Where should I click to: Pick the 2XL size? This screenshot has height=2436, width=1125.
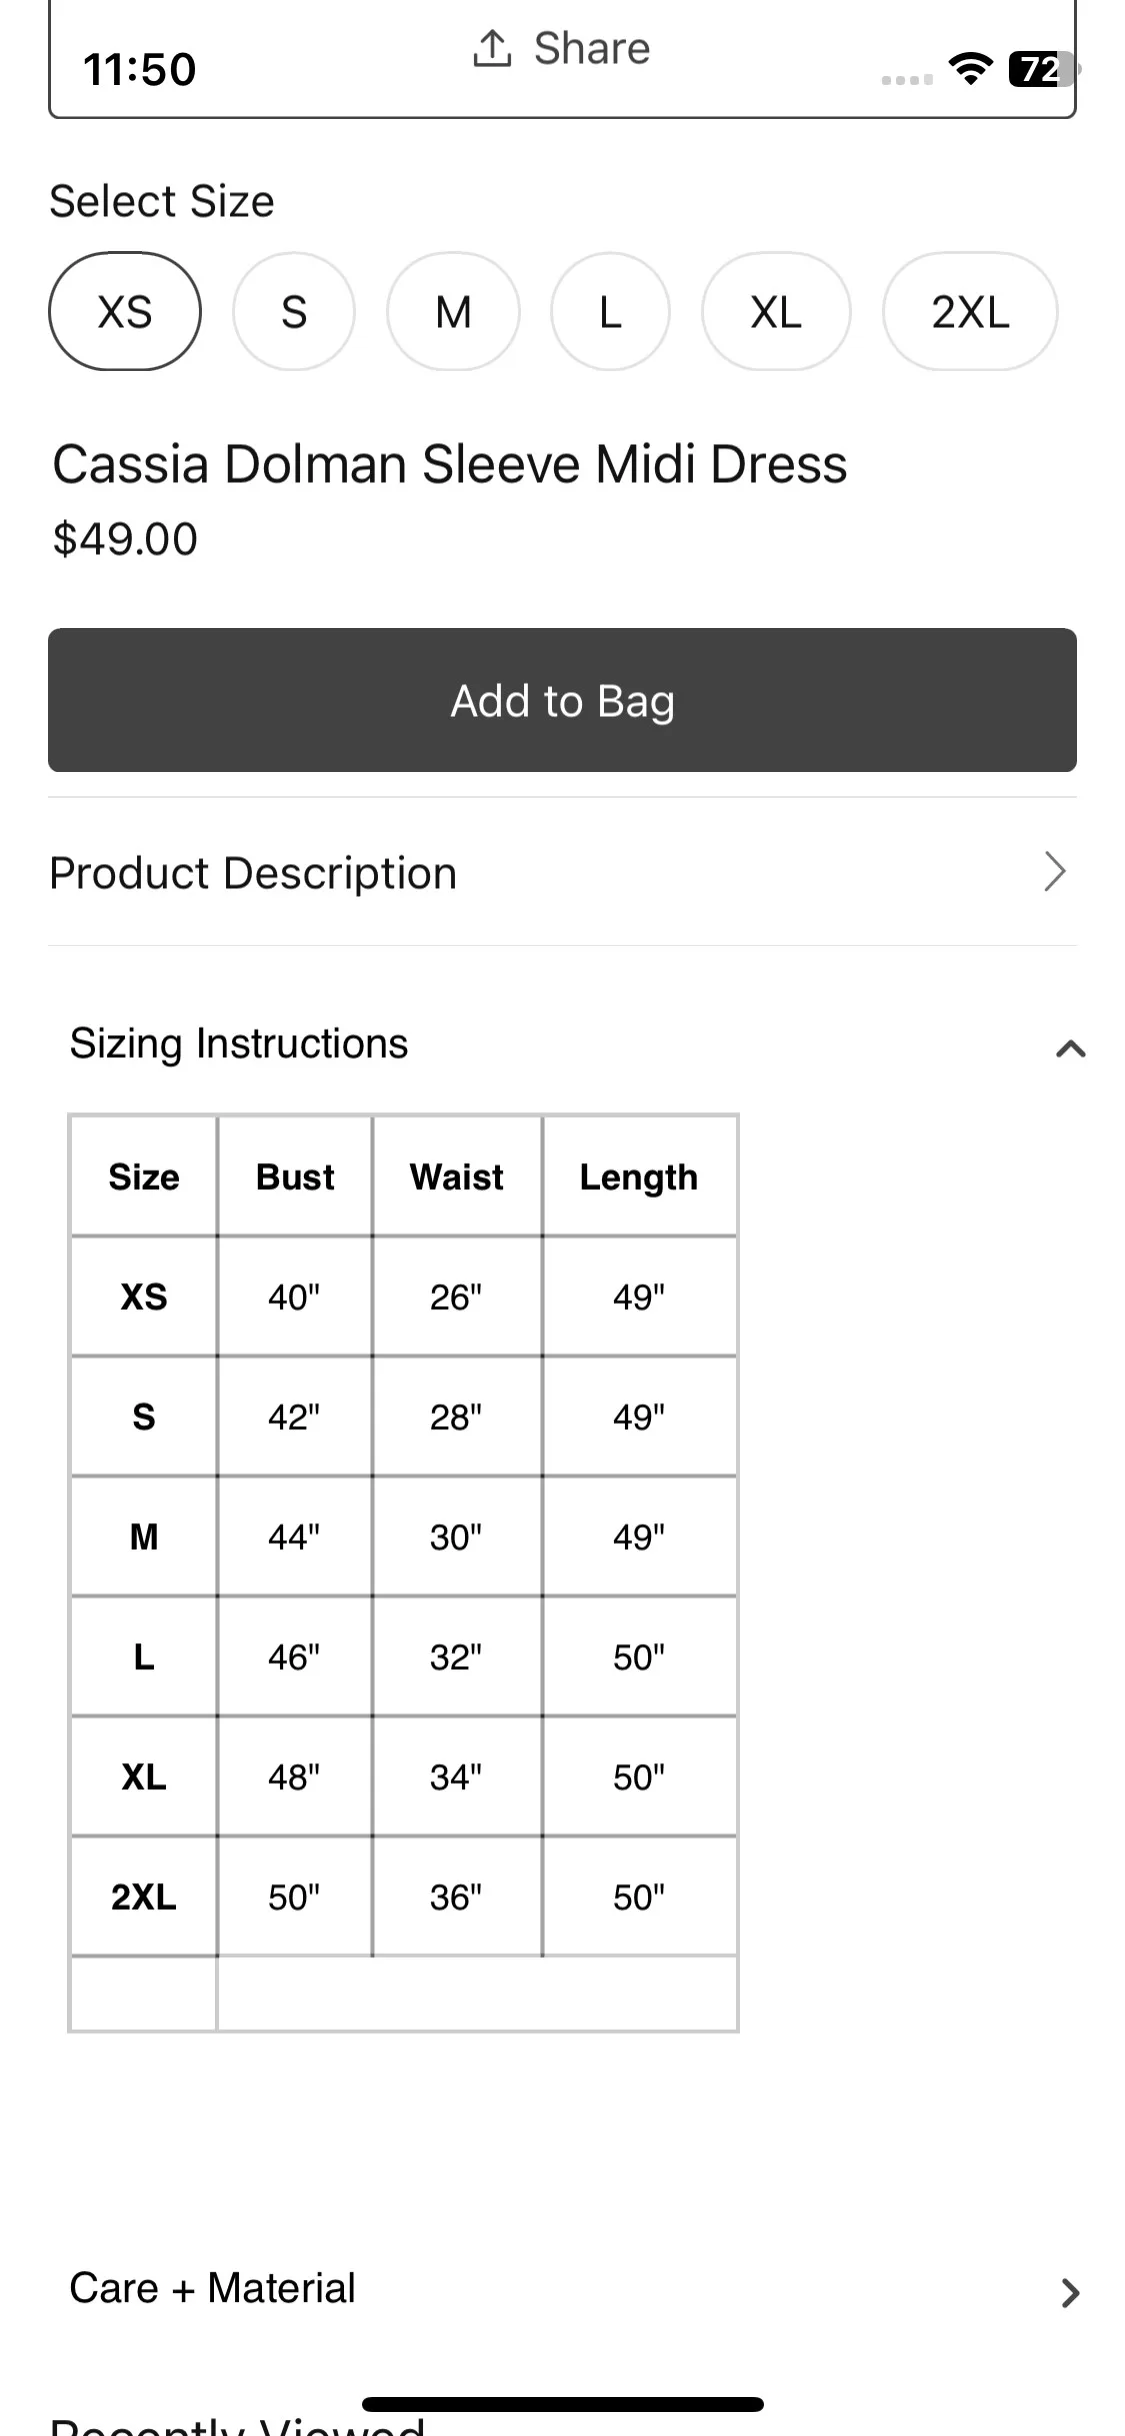coord(970,311)
